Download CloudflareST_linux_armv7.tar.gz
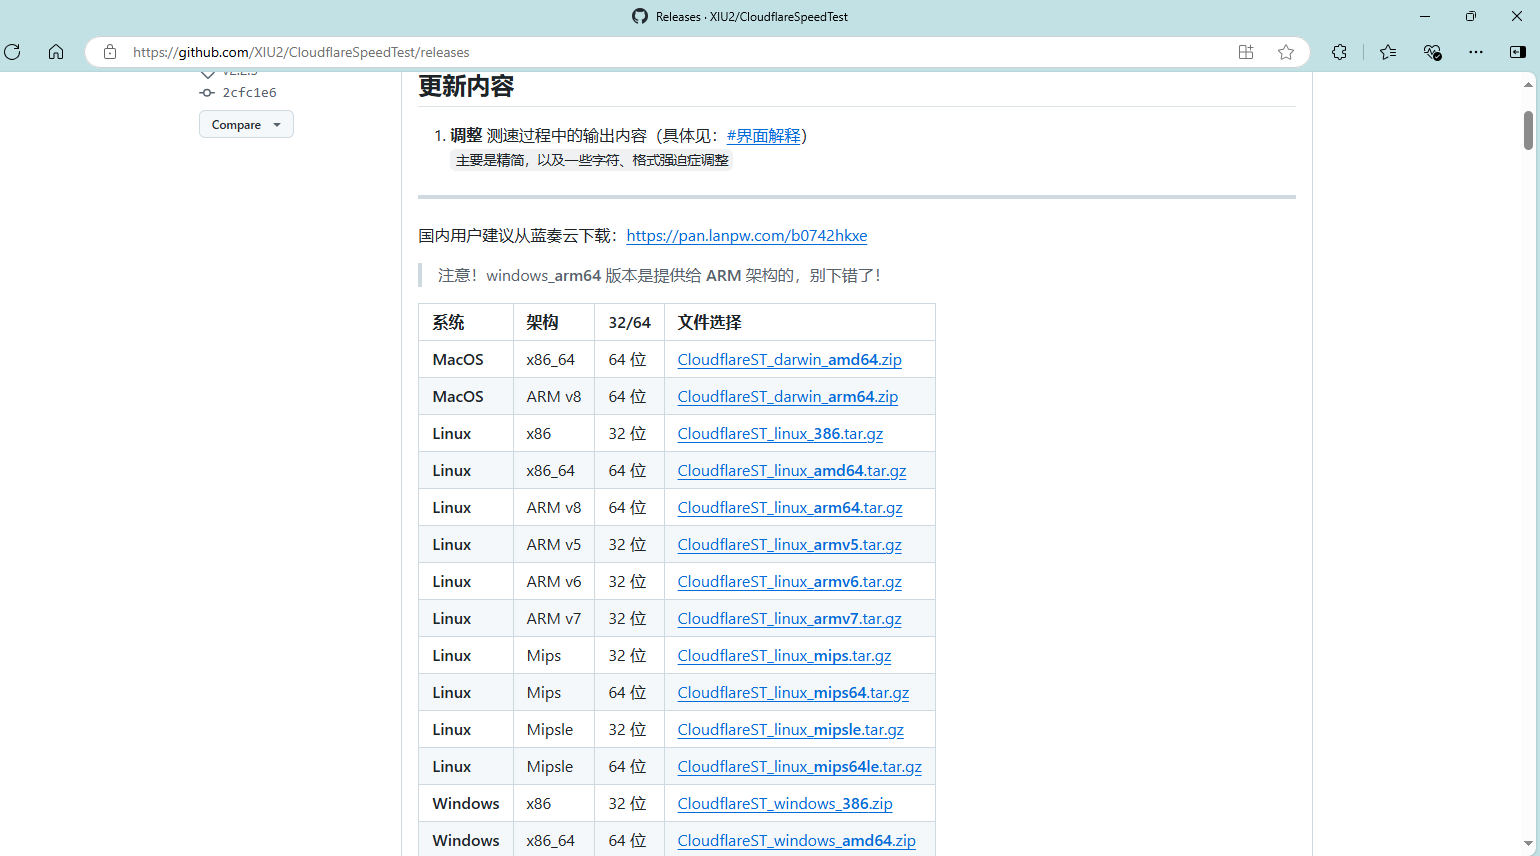The image size is (1540, 856). click(x=790, y=618)
